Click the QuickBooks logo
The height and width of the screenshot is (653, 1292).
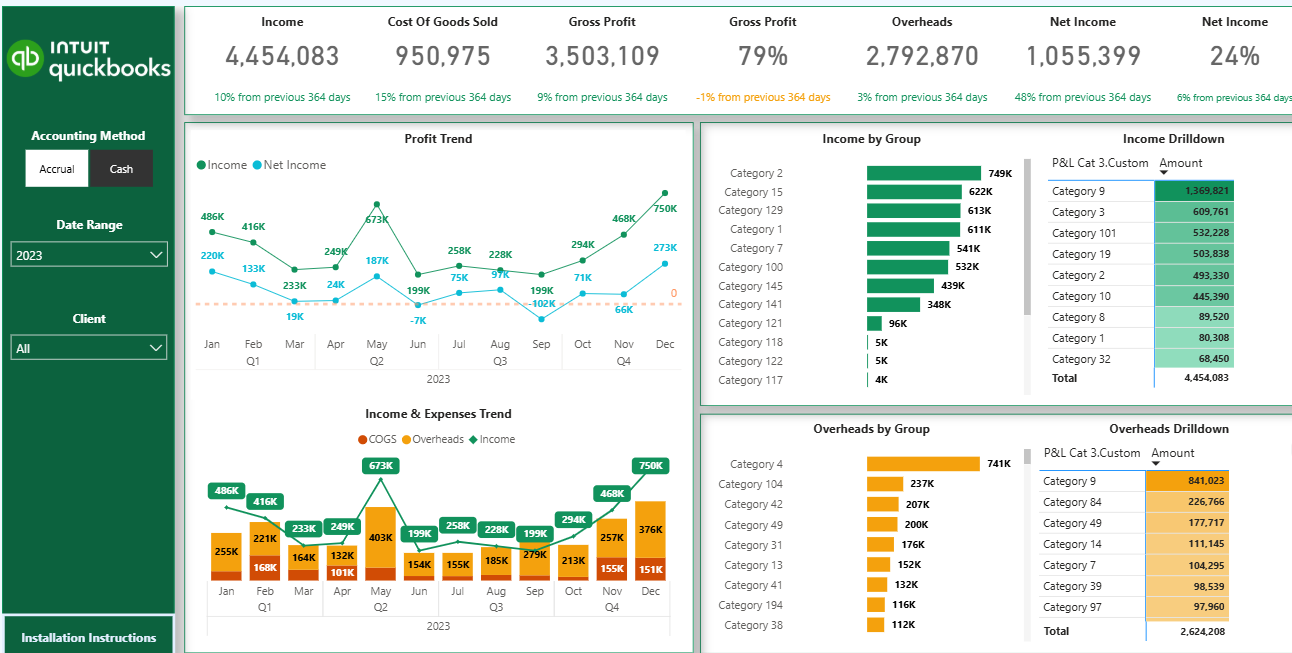[x=87, y=48]
